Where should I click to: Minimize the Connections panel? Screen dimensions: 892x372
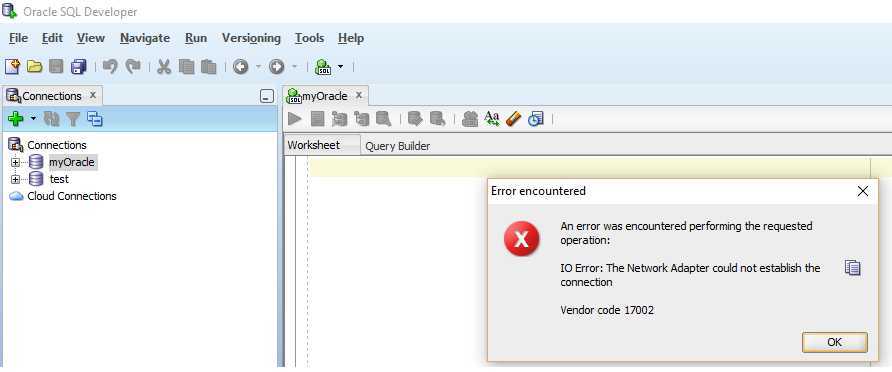click(267, 96)
